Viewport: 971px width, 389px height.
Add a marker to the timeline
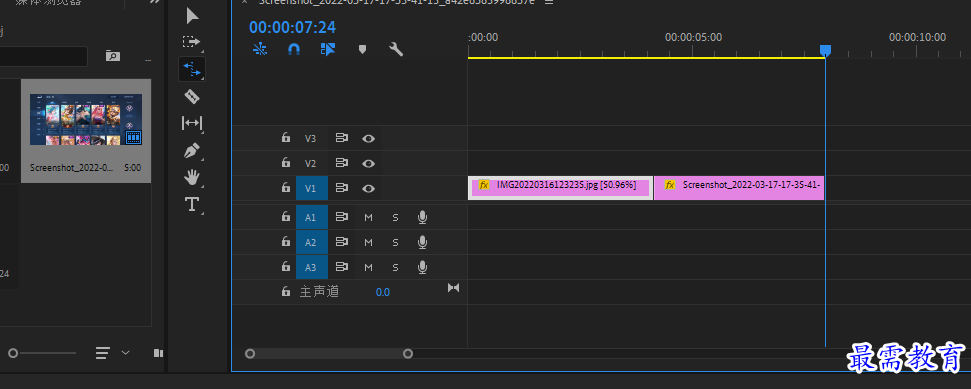pos(362,49)
